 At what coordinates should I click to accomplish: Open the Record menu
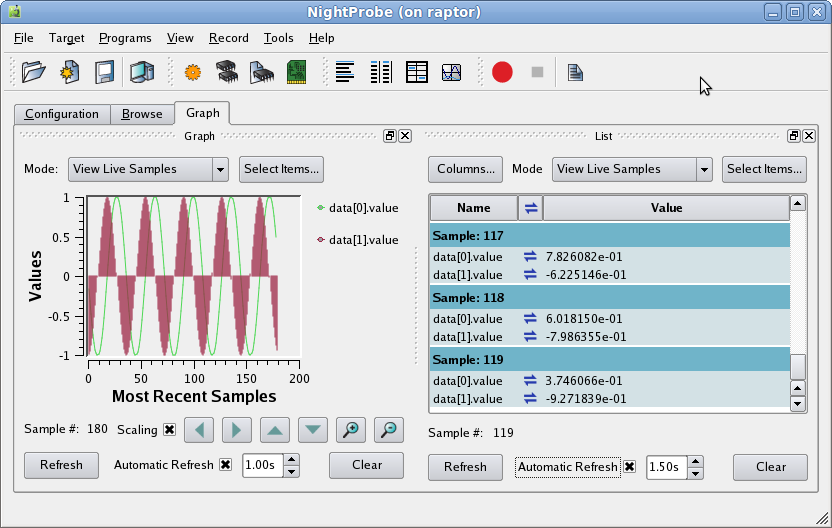[x=228, y=38]
